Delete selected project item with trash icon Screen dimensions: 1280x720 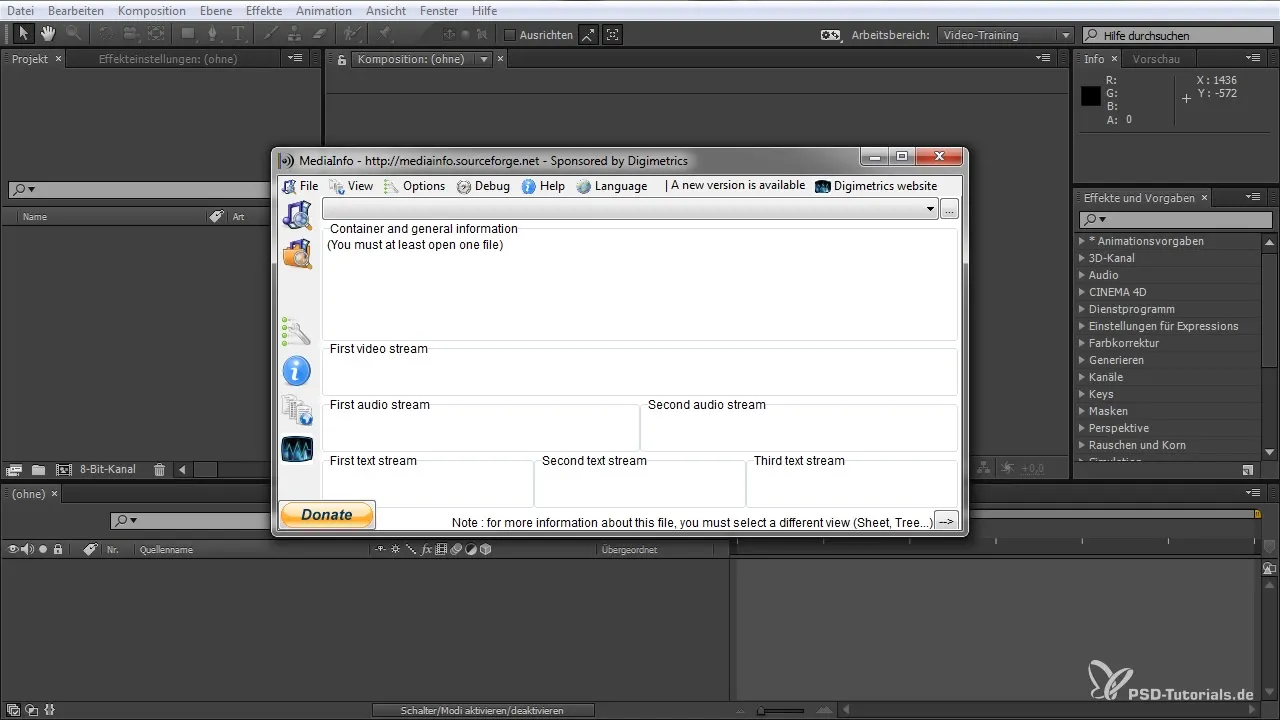pos(159,469)
